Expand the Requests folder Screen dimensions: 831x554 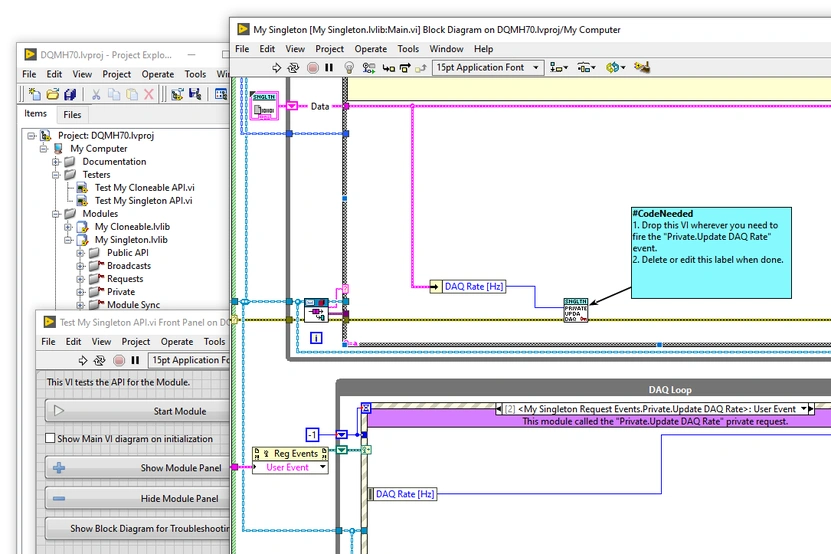tap(80, 279)
